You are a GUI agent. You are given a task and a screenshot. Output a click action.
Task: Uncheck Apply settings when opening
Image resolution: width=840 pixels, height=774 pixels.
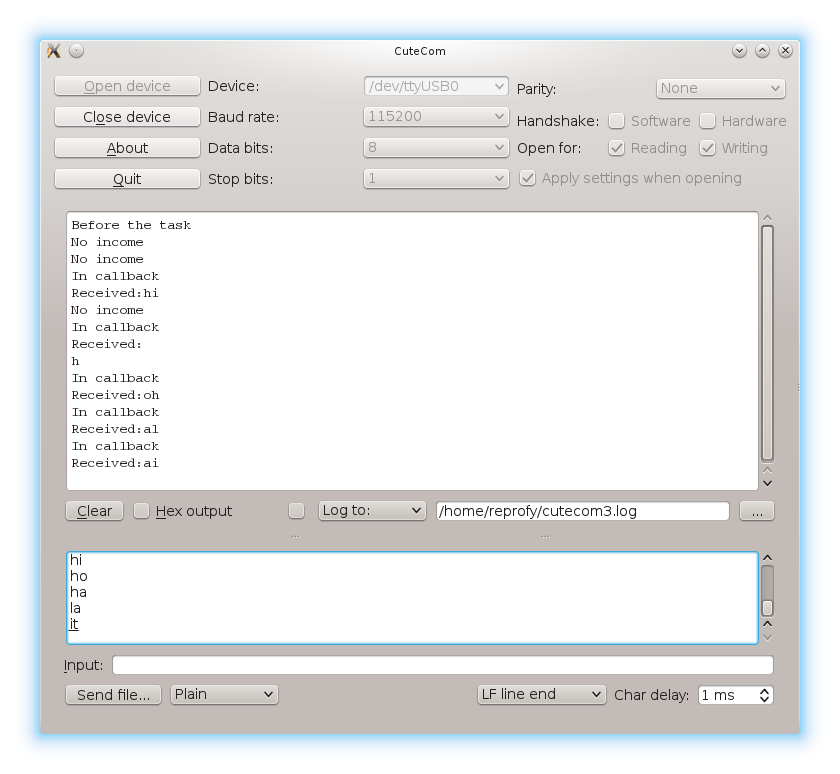527,178
